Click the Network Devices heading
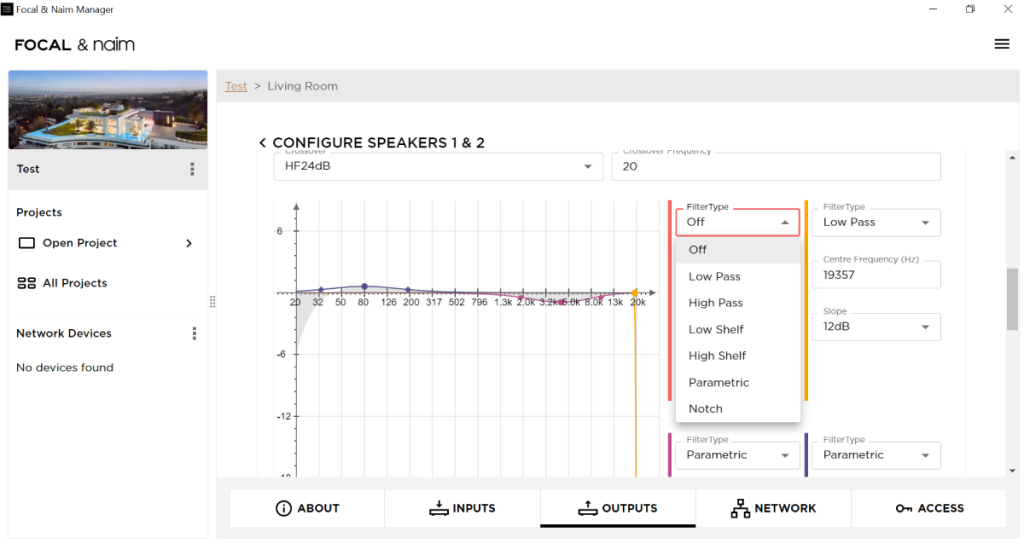Image resolution: width=1024 pixels, height=544 pixels. 64,334
